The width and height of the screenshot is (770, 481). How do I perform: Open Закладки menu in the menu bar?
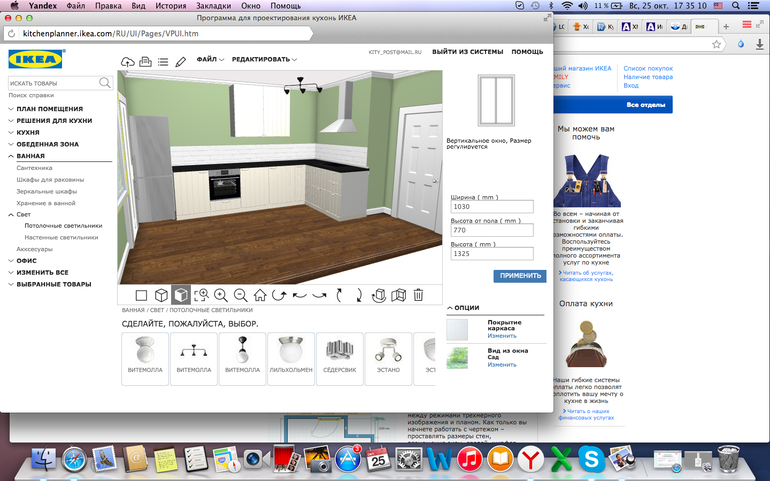click(x=212, y=6)
